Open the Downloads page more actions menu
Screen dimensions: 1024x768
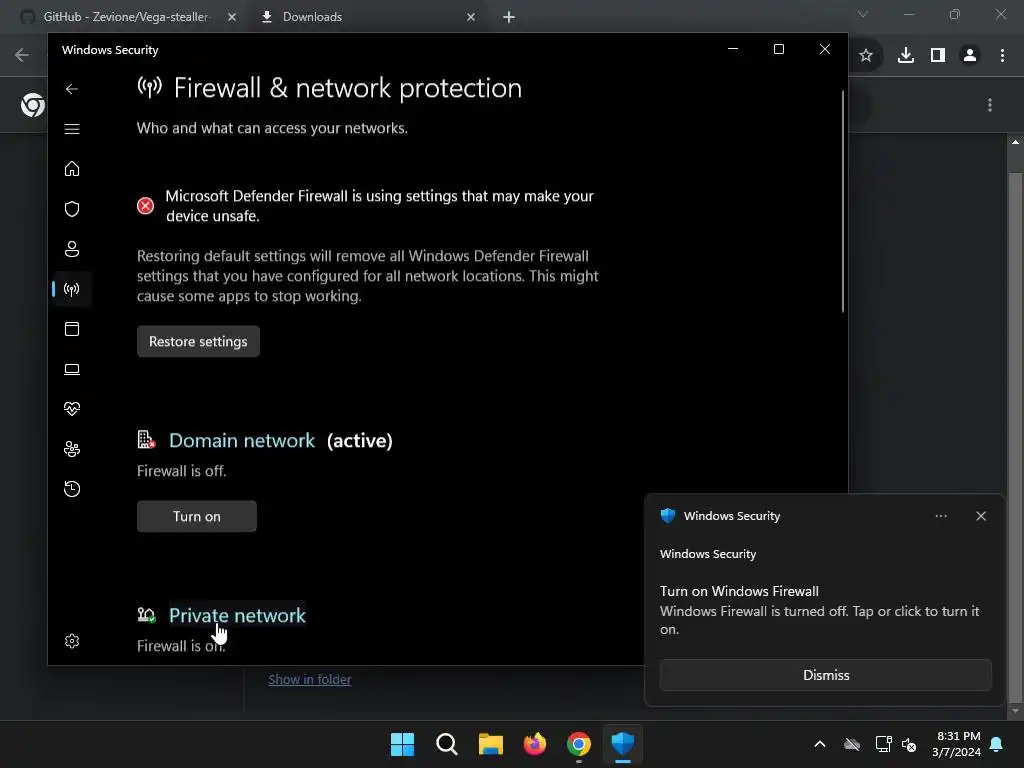[990, 105]
